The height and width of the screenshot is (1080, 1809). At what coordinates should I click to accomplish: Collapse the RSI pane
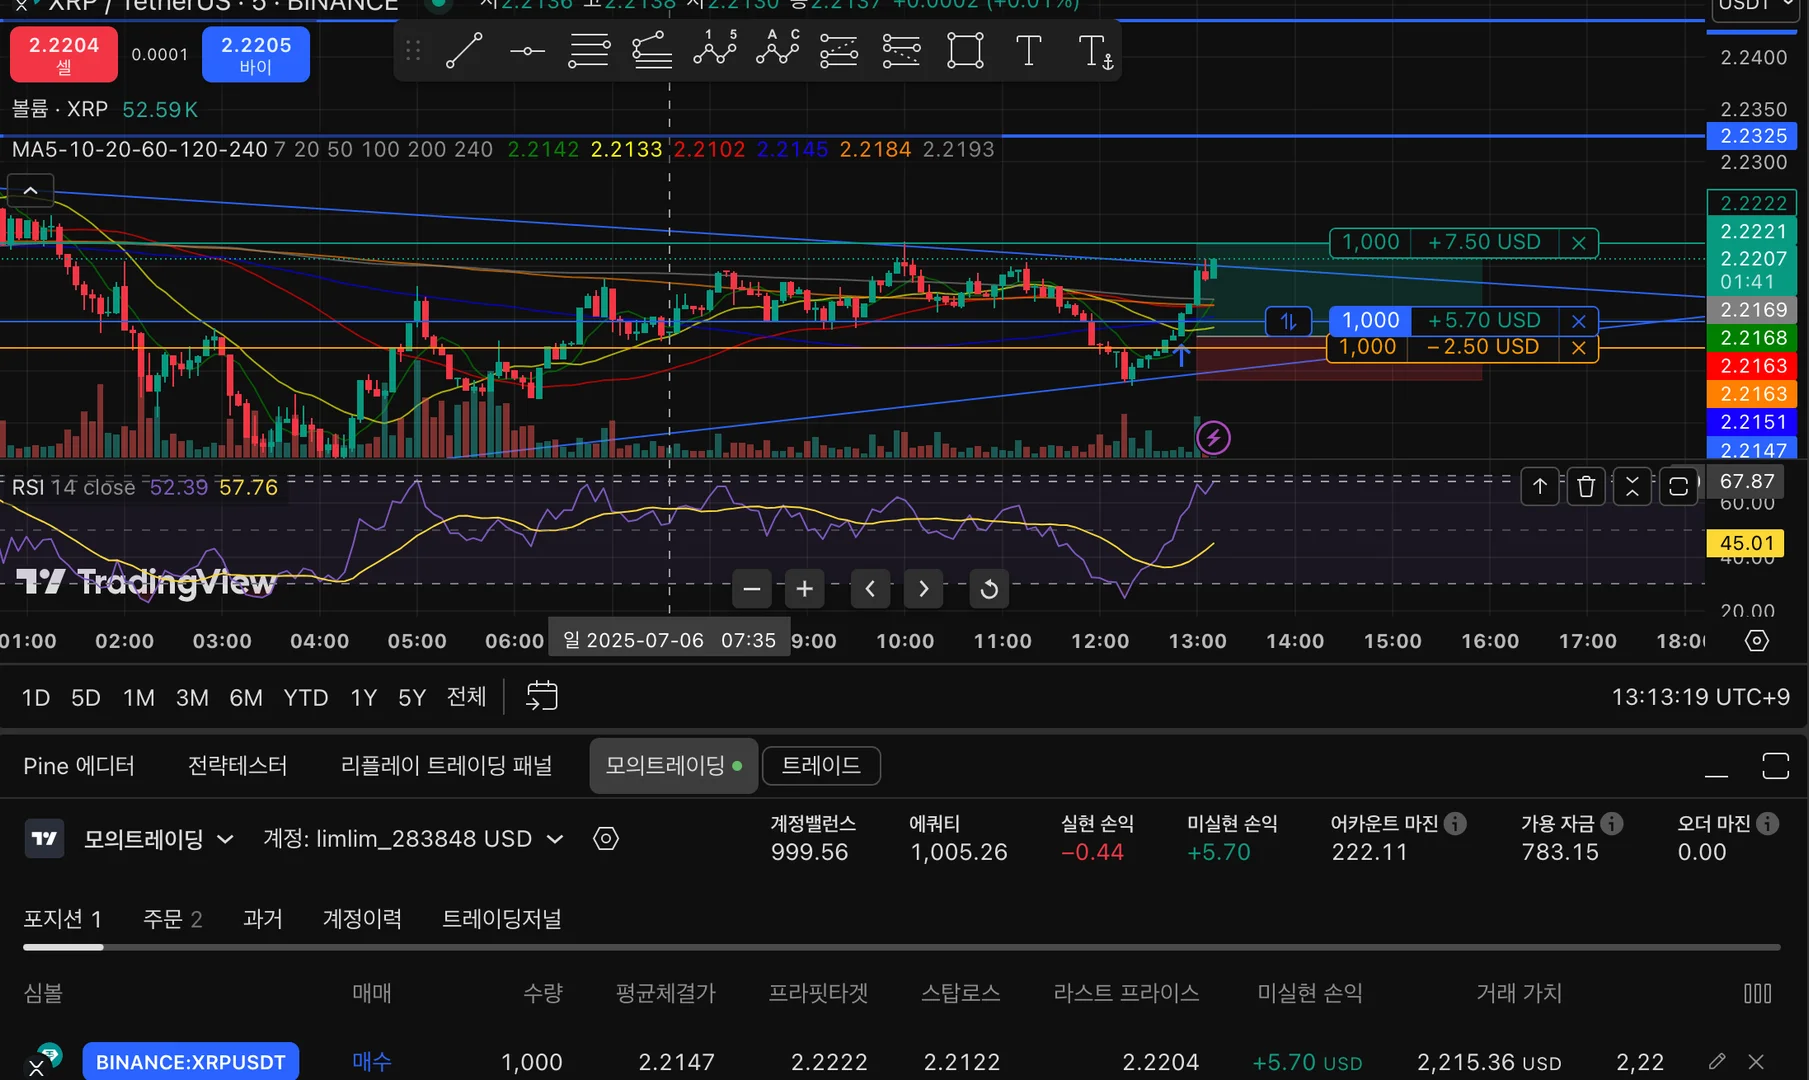click(x=1632, y=486)
